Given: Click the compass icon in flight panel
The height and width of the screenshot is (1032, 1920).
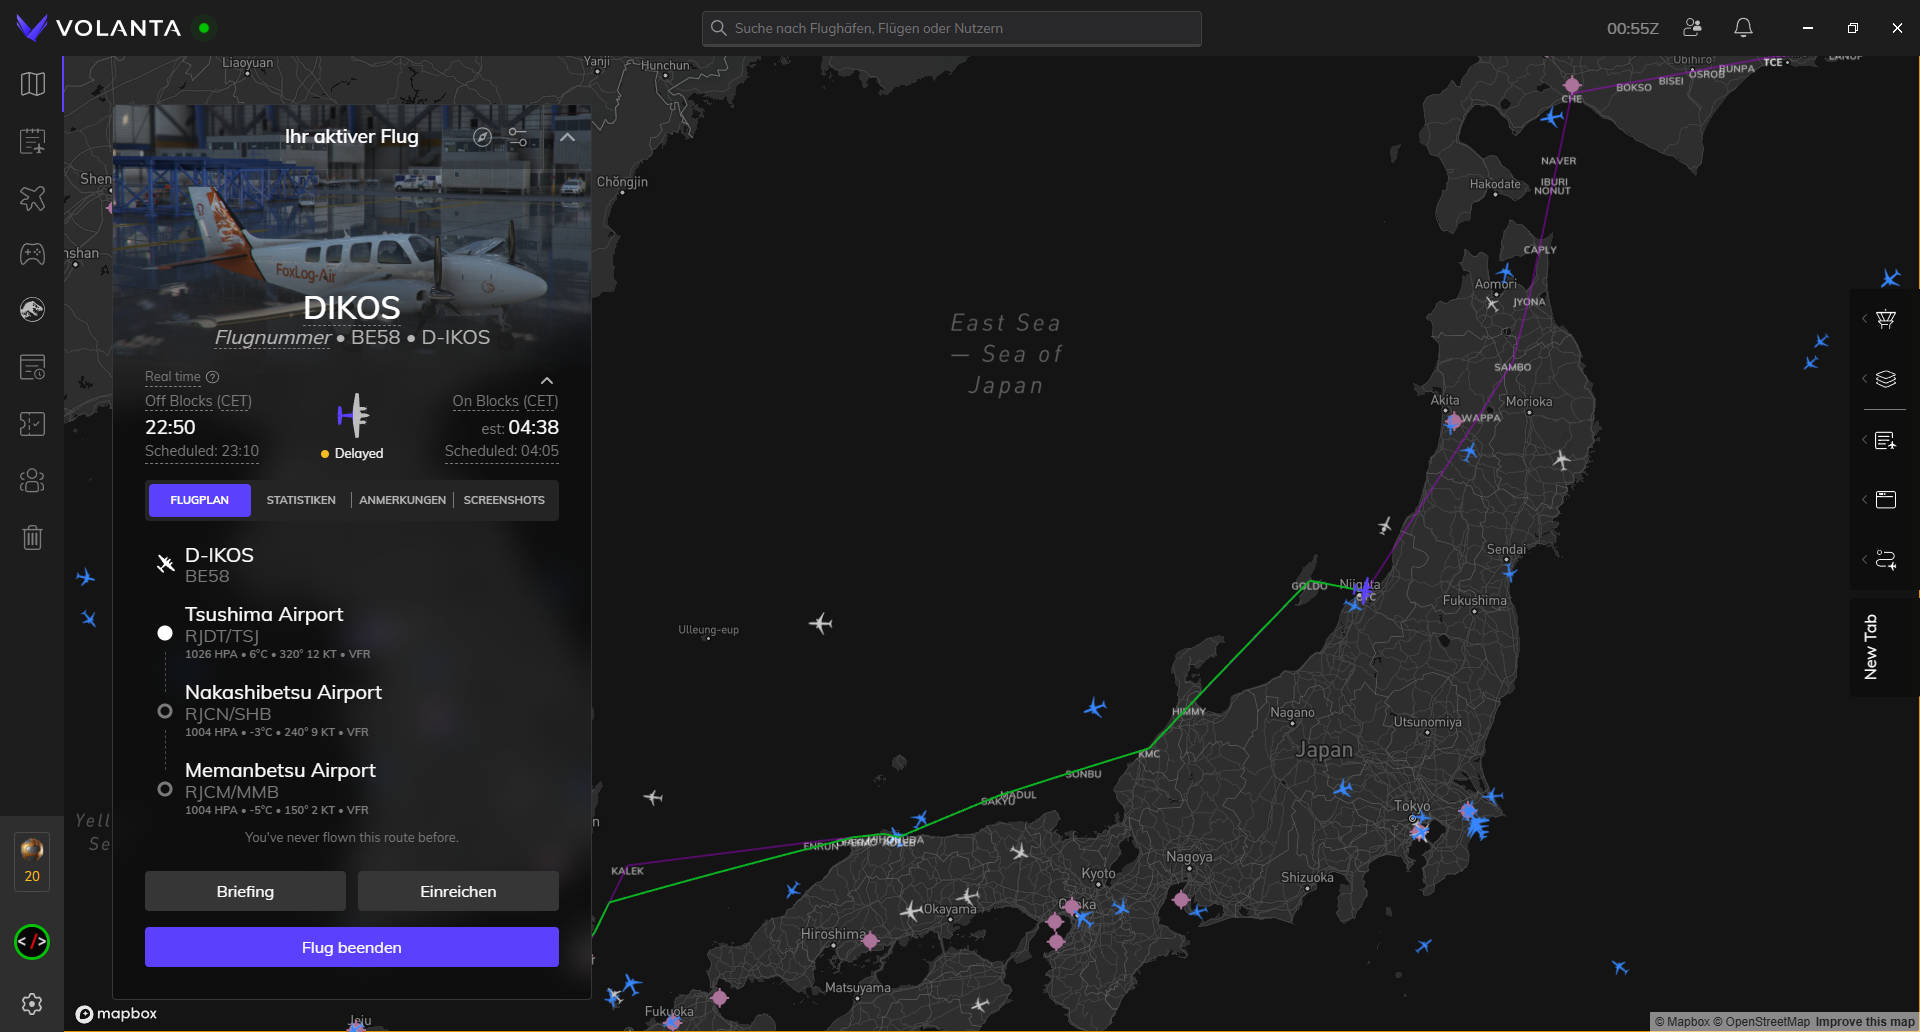Looking at the screenshot, I should (x=482, y=137).
